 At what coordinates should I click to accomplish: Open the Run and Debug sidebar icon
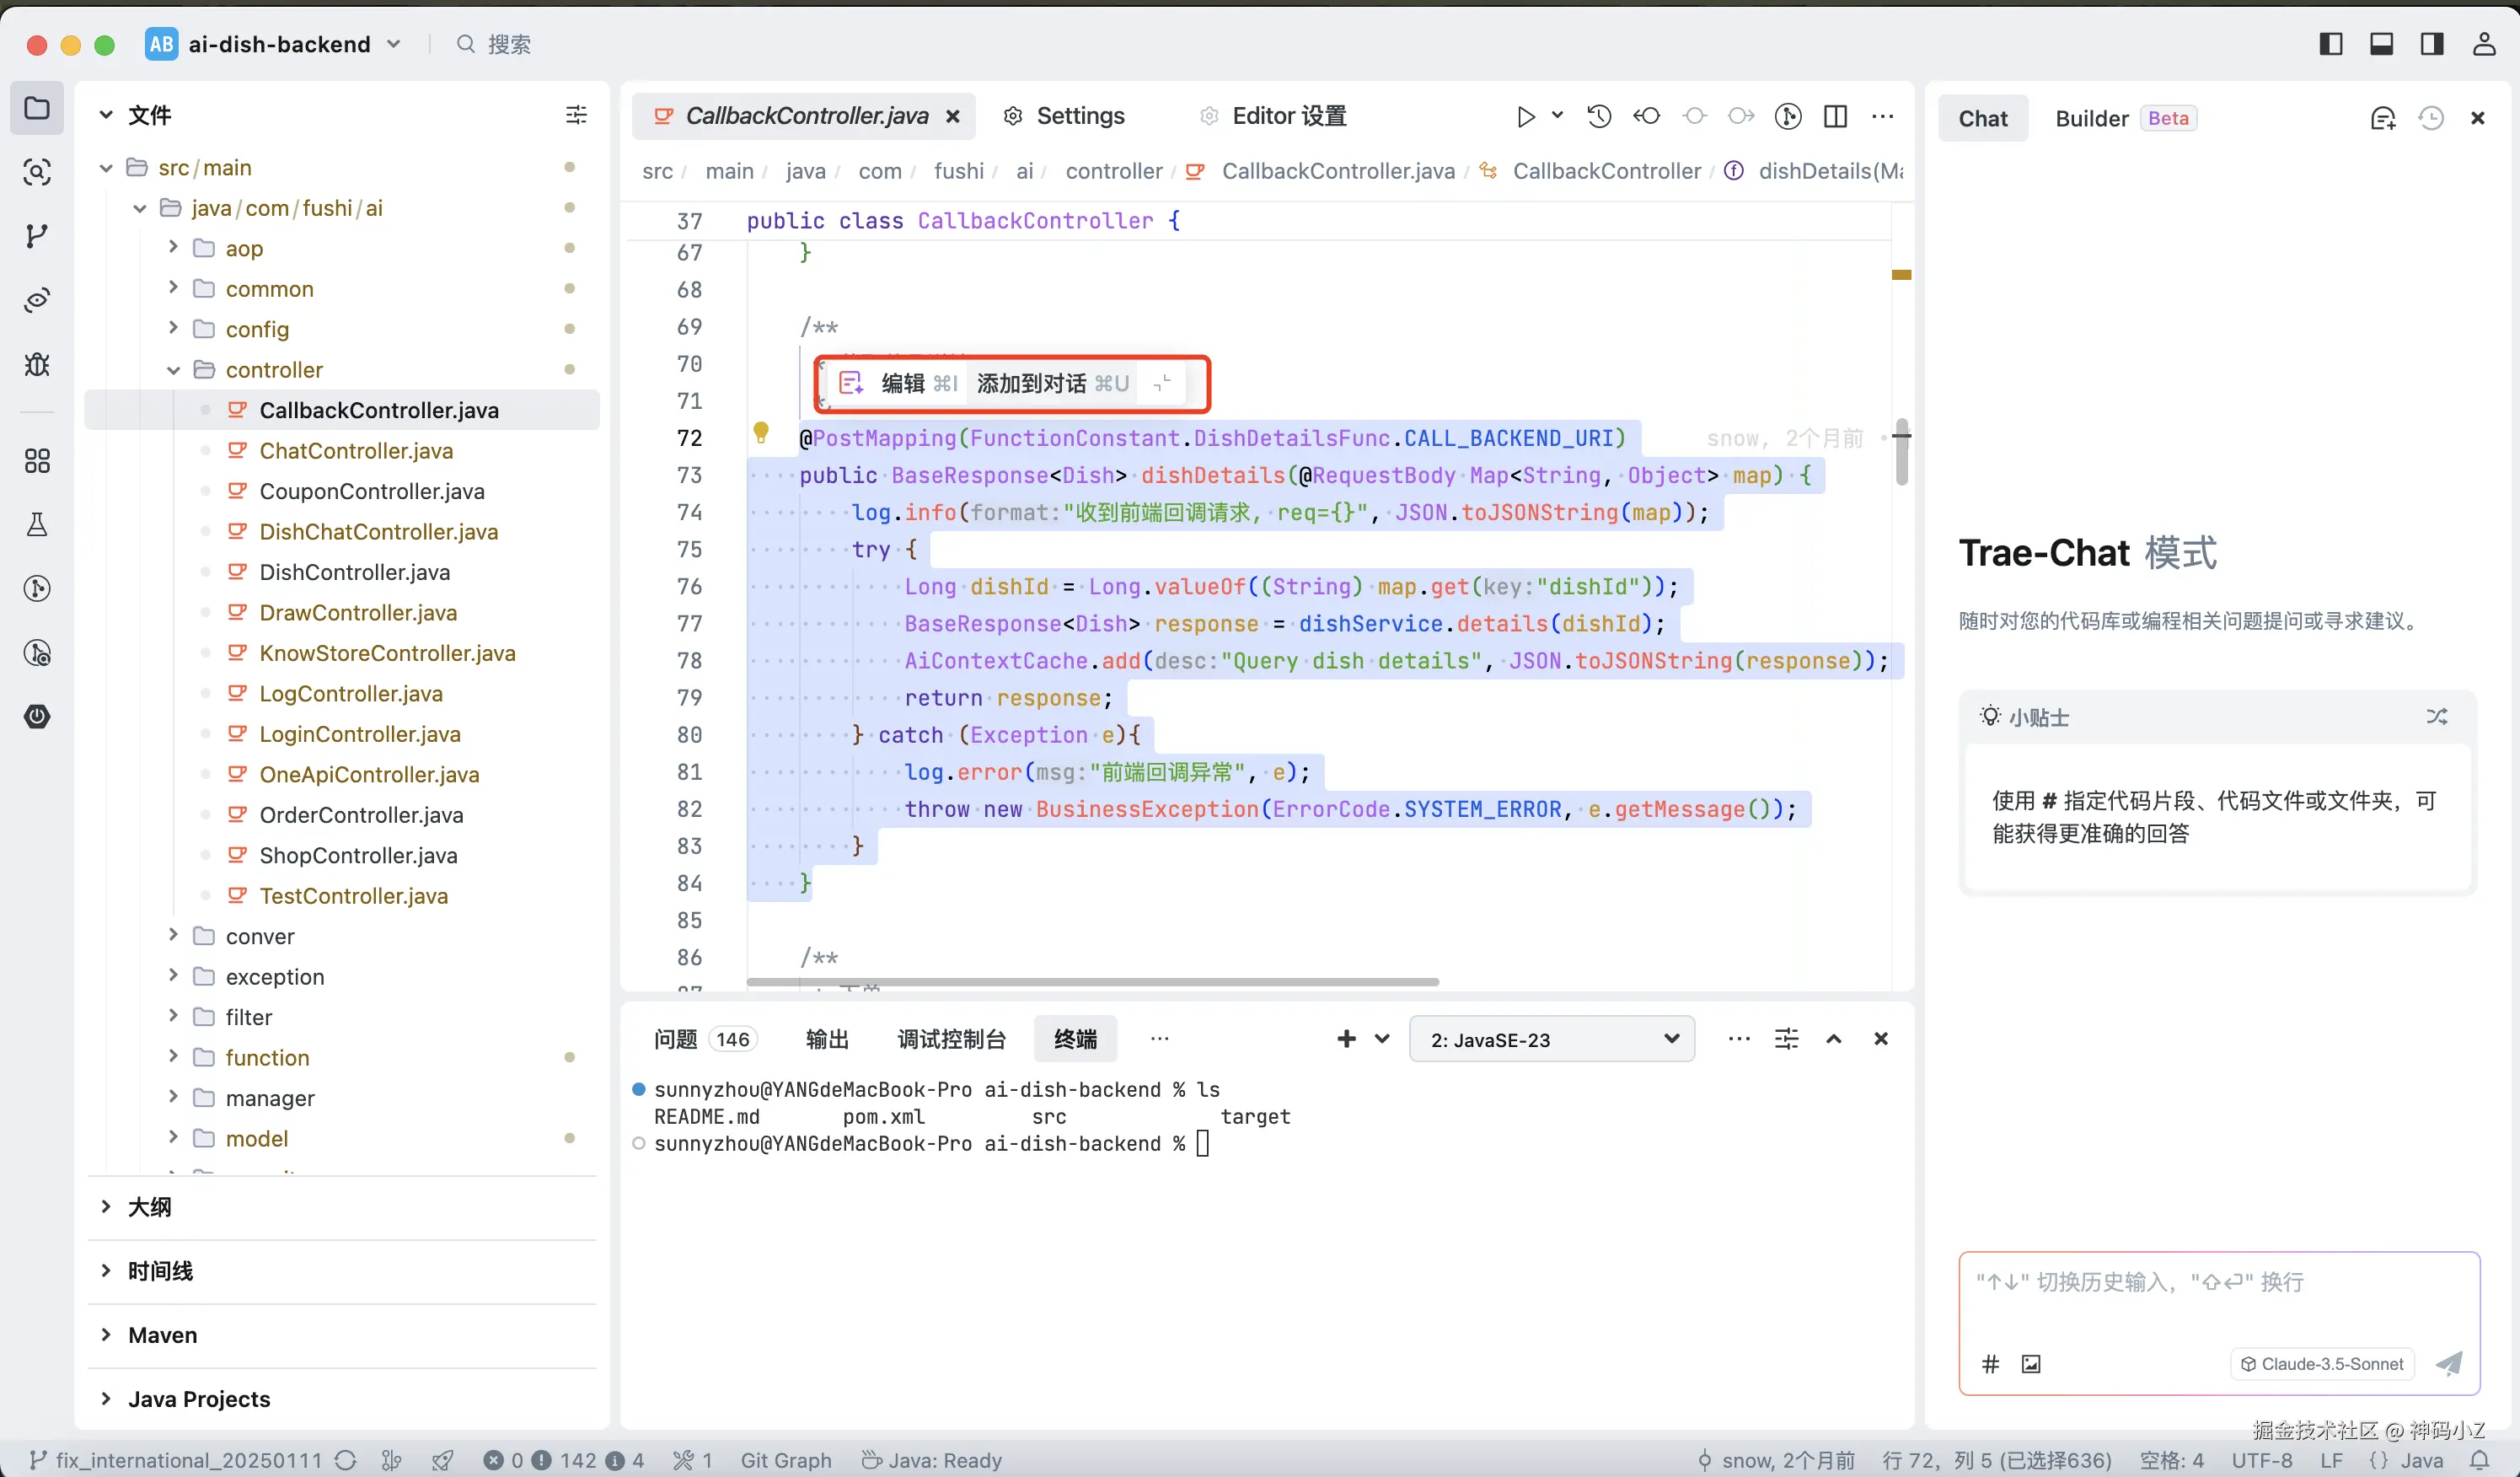point(37,364)
